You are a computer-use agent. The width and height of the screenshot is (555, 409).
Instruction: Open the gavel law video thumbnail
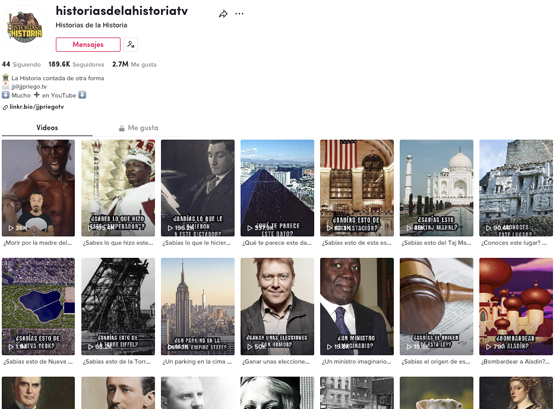pyautogui.click(x=436, y=306)
